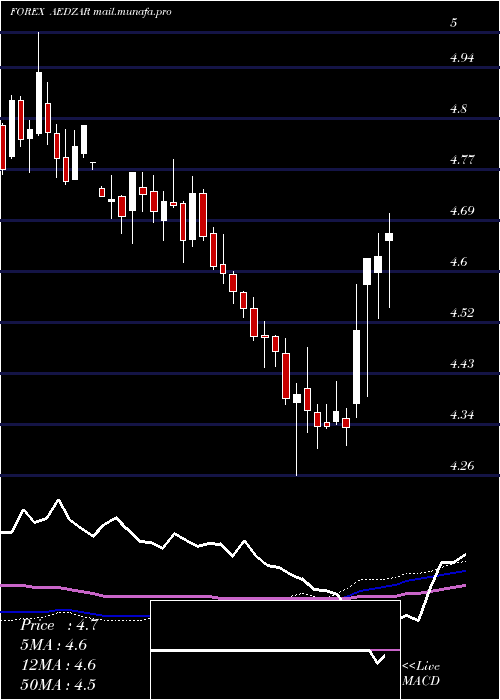
Task: Click the 12MA : 4.6 readout
Action: coord(58,665)
